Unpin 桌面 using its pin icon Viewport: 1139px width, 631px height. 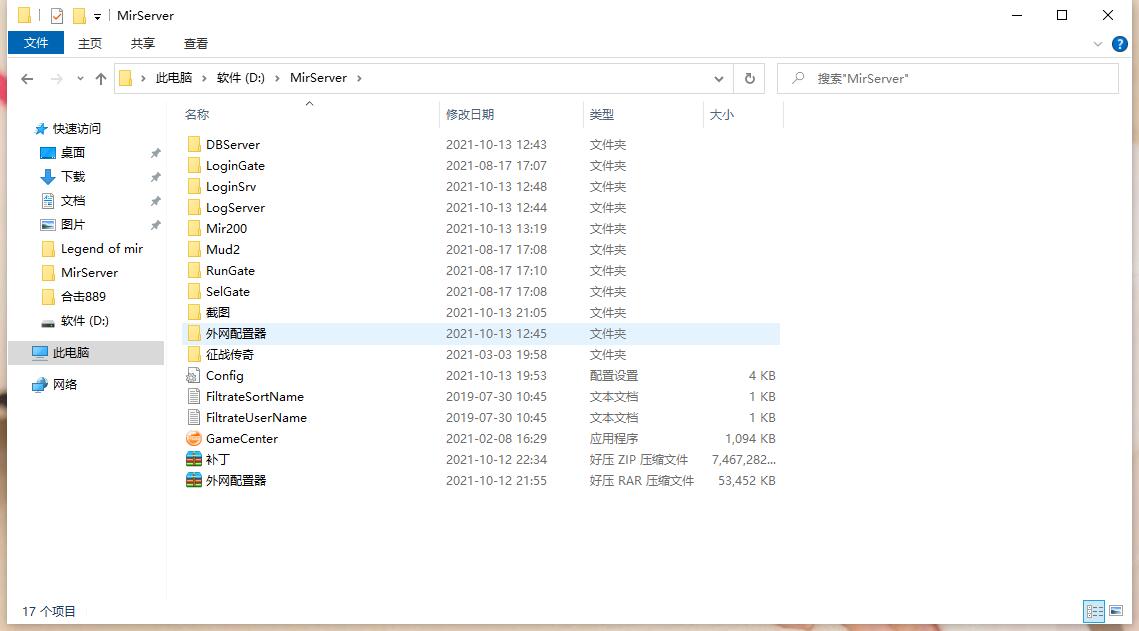[x=155, y=152]
